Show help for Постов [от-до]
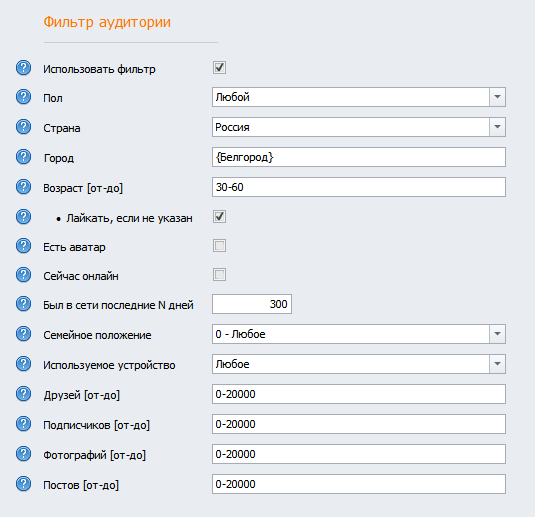This screenshot has height=517, width=535. click(24, 484)
